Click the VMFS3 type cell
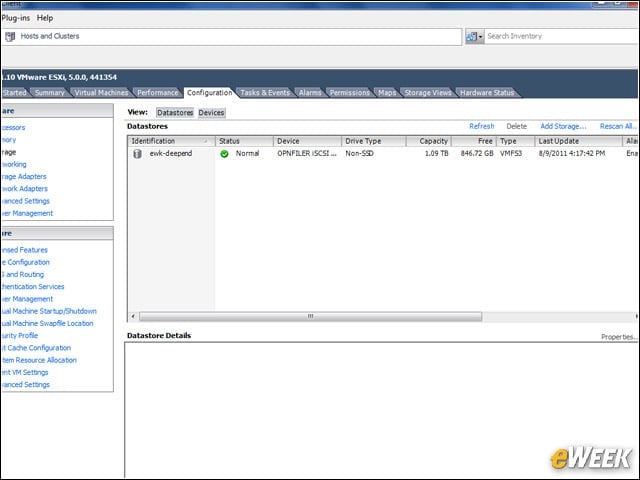 (511, 154)
